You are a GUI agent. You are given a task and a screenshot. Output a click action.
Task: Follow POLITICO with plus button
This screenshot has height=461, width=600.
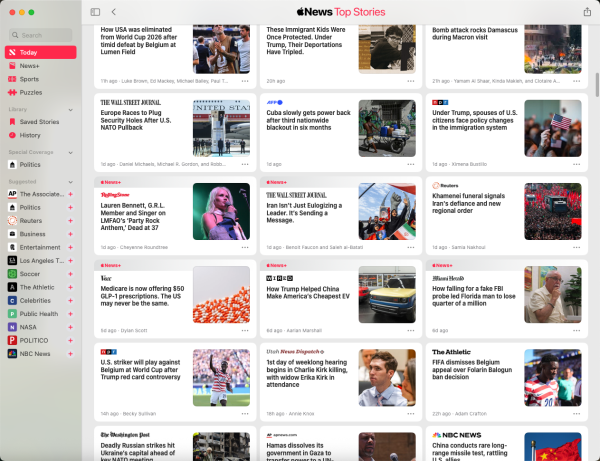coord(70,340)
